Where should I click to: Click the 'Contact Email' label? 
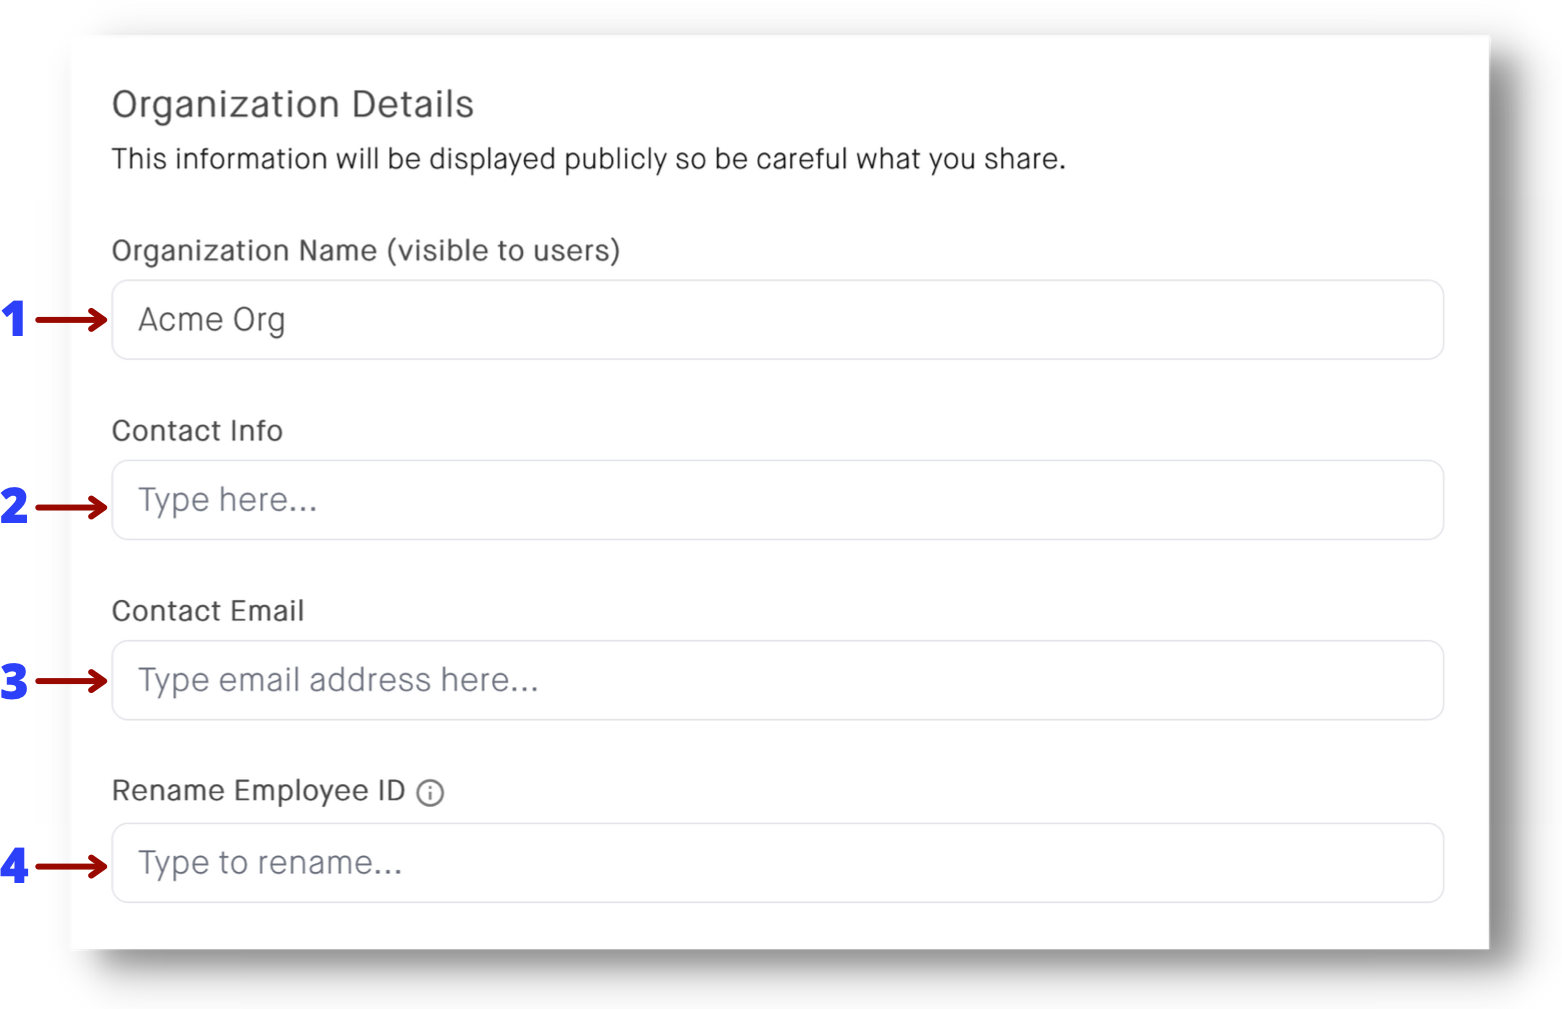(x=208, y=611)
